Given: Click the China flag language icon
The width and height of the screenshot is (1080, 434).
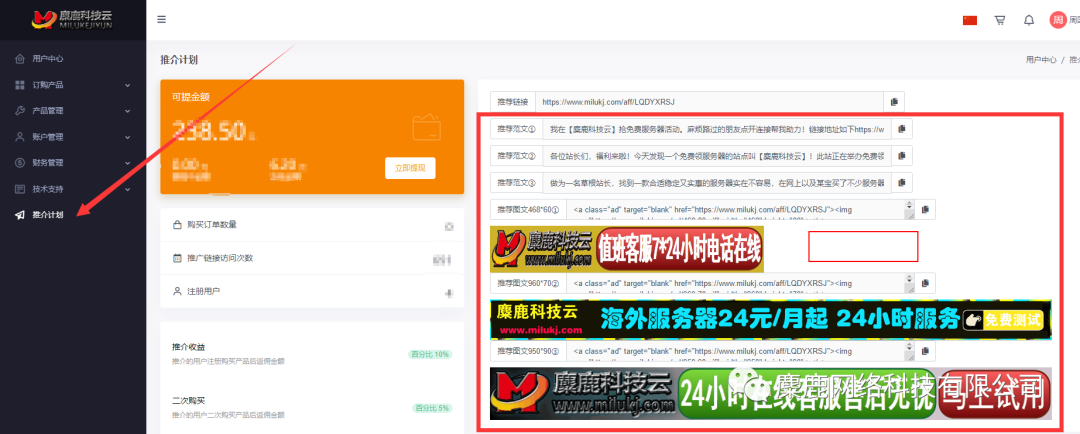Looking at the screenshot, I should pos(970,20).
